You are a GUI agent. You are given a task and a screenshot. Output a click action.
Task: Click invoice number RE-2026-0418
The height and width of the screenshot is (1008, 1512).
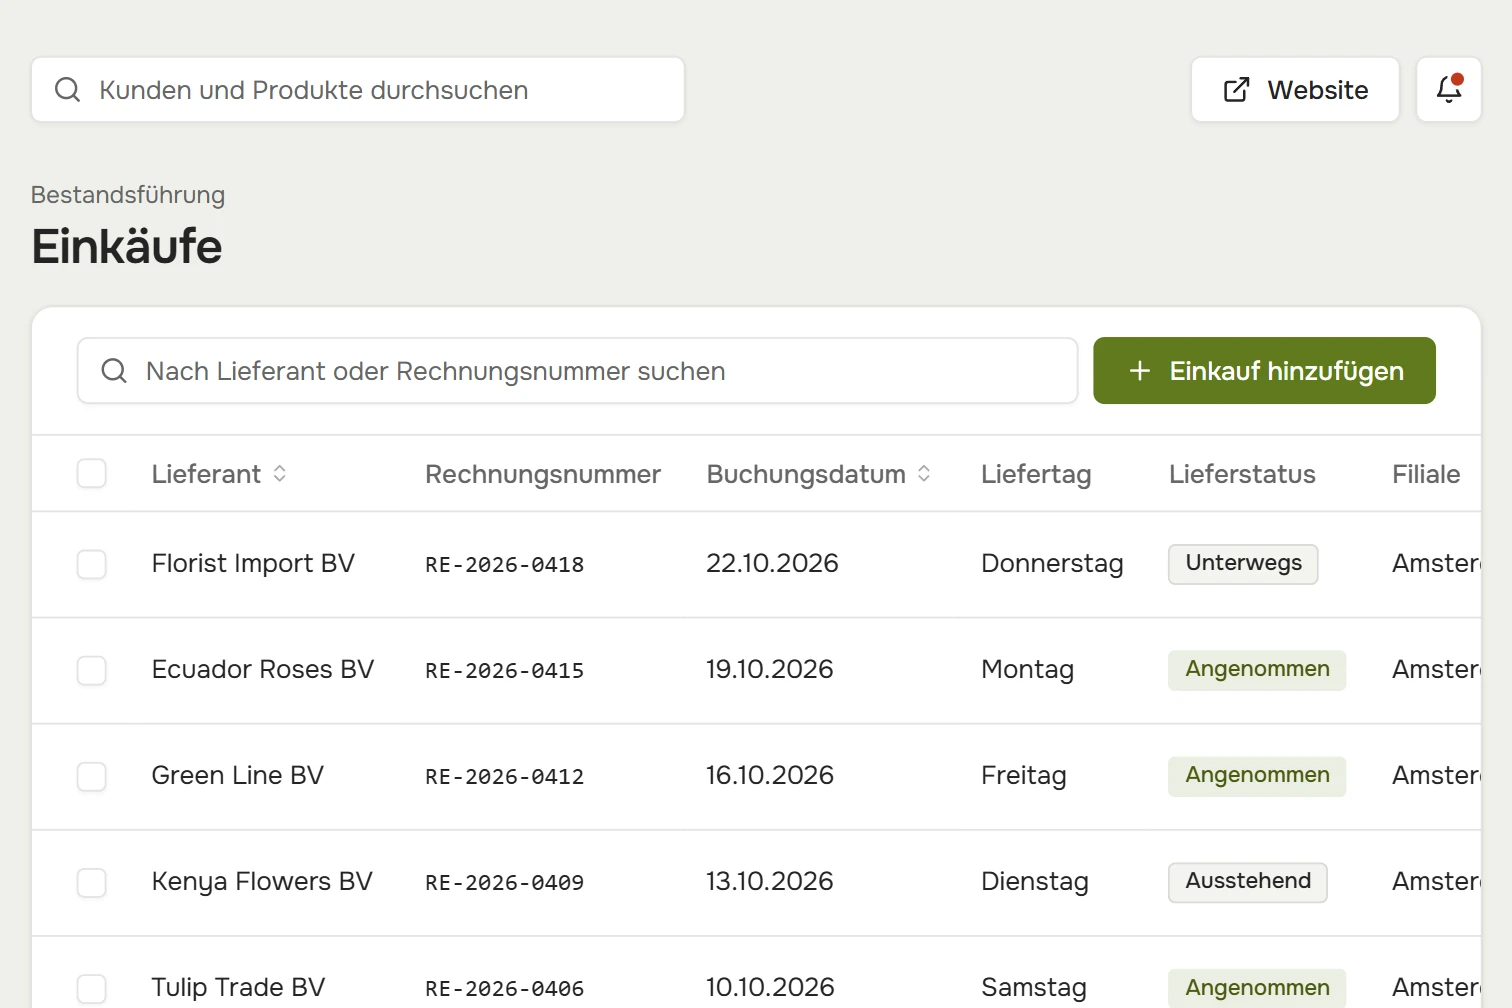pyautogui.click(x=505, y=565)
